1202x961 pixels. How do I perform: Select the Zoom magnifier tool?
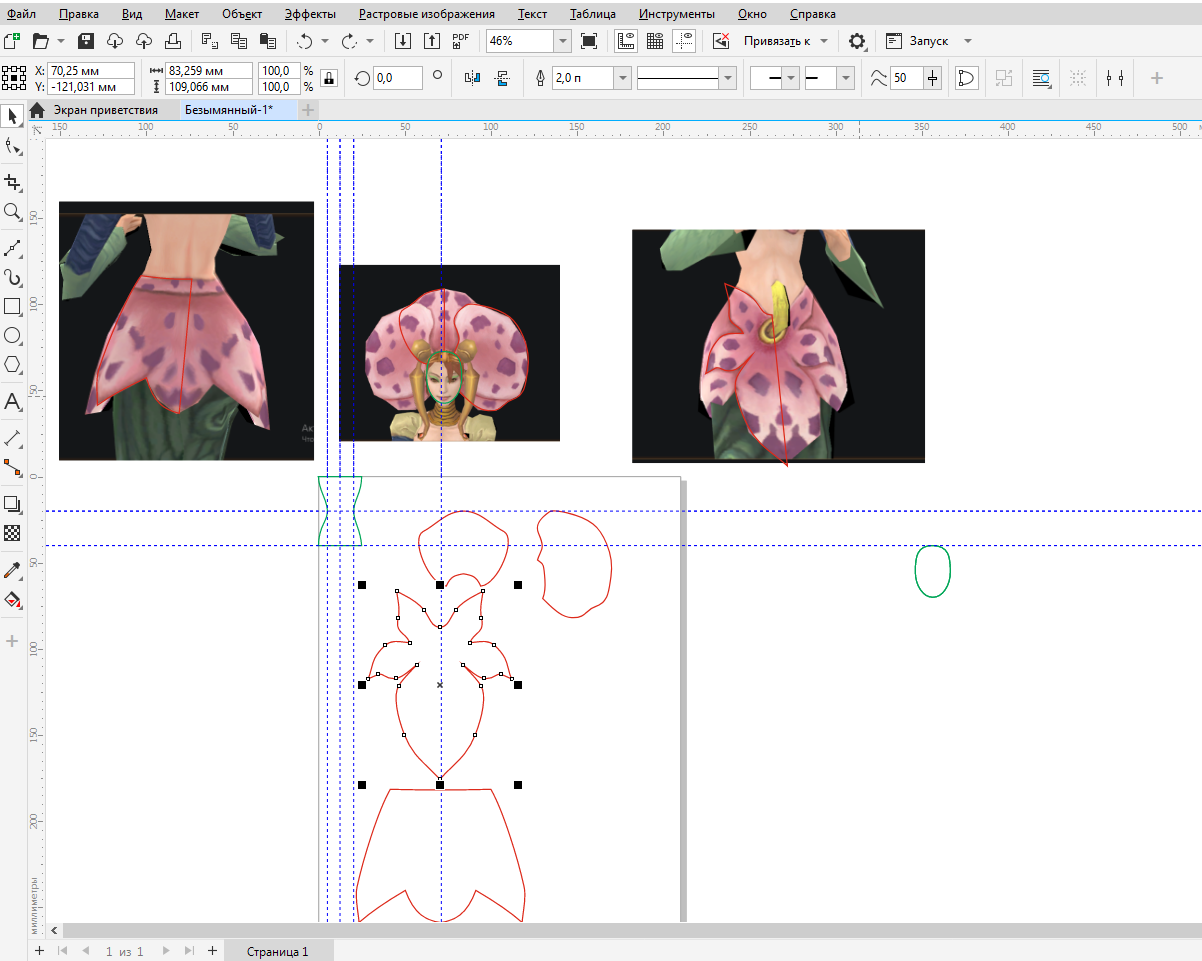click(x=12, y=212)
